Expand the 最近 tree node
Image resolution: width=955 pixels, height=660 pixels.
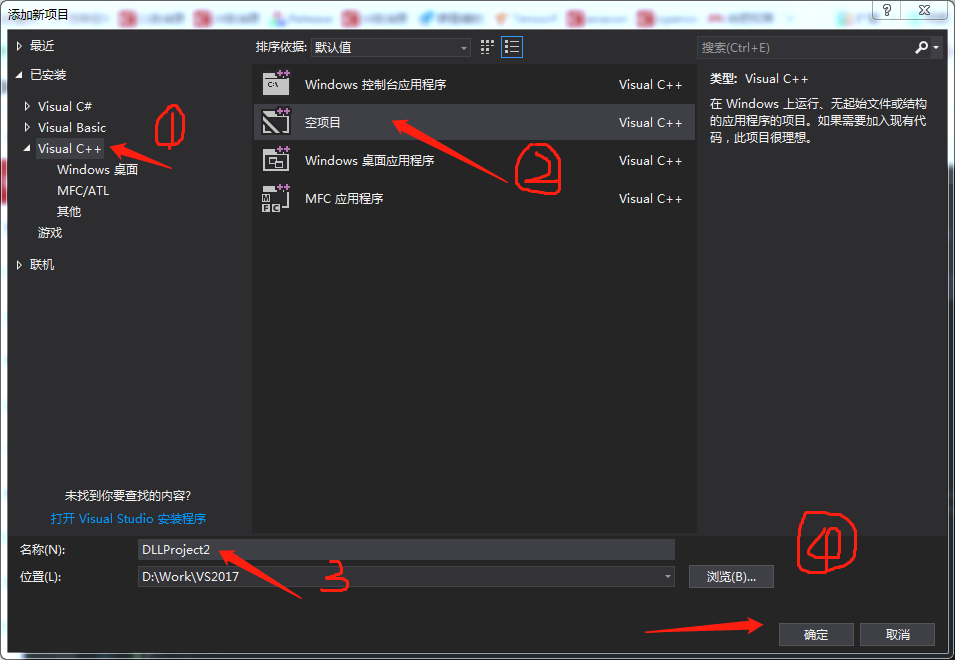tap(19, 46)
